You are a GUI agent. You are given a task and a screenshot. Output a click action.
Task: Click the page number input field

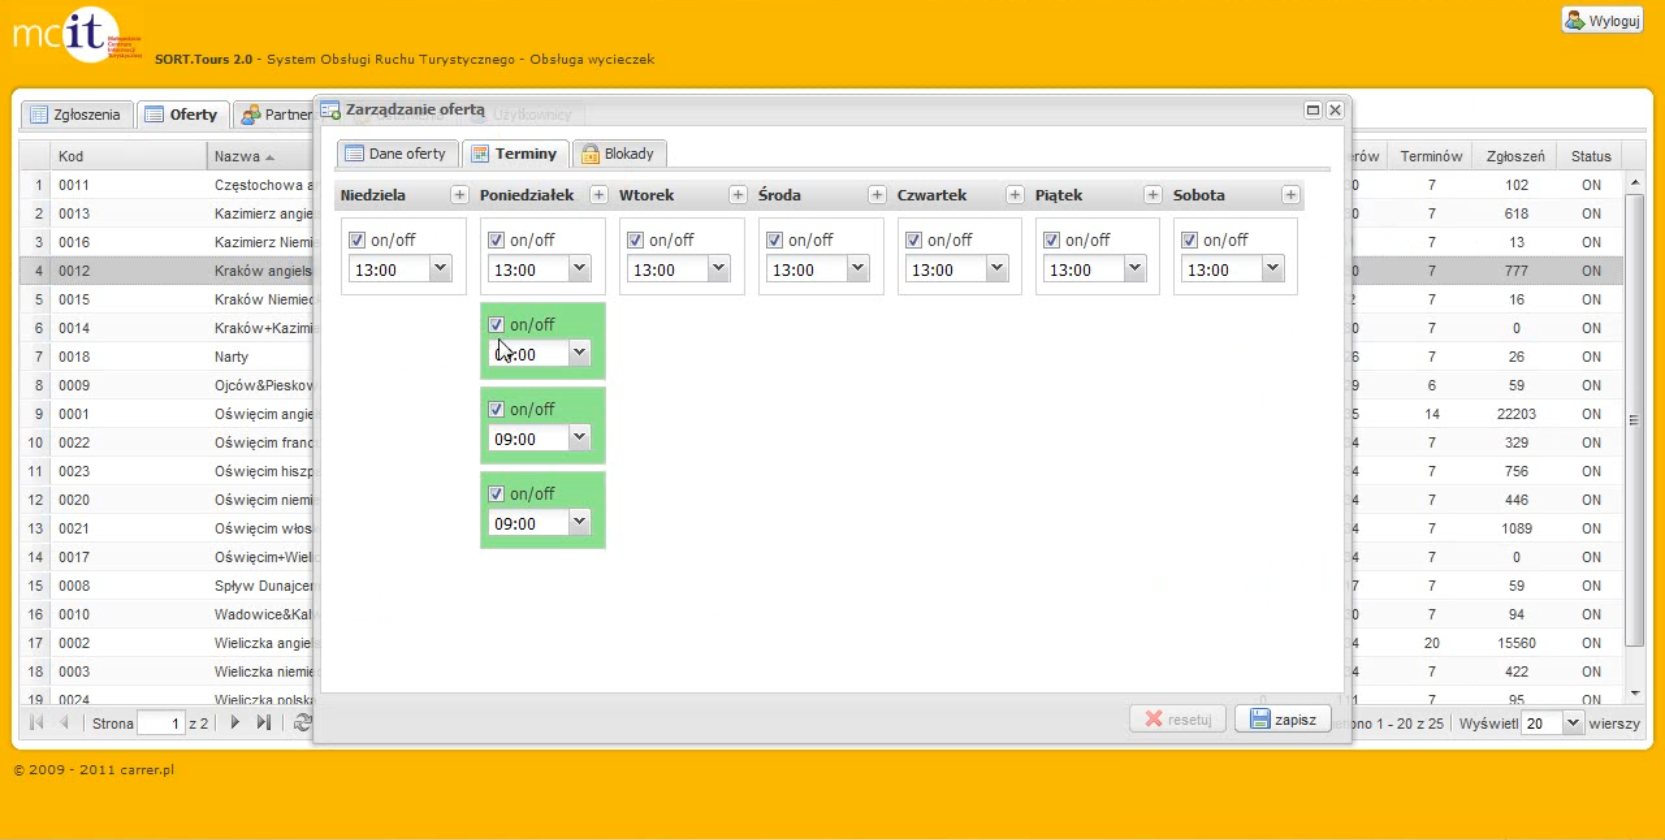[161, 723]
